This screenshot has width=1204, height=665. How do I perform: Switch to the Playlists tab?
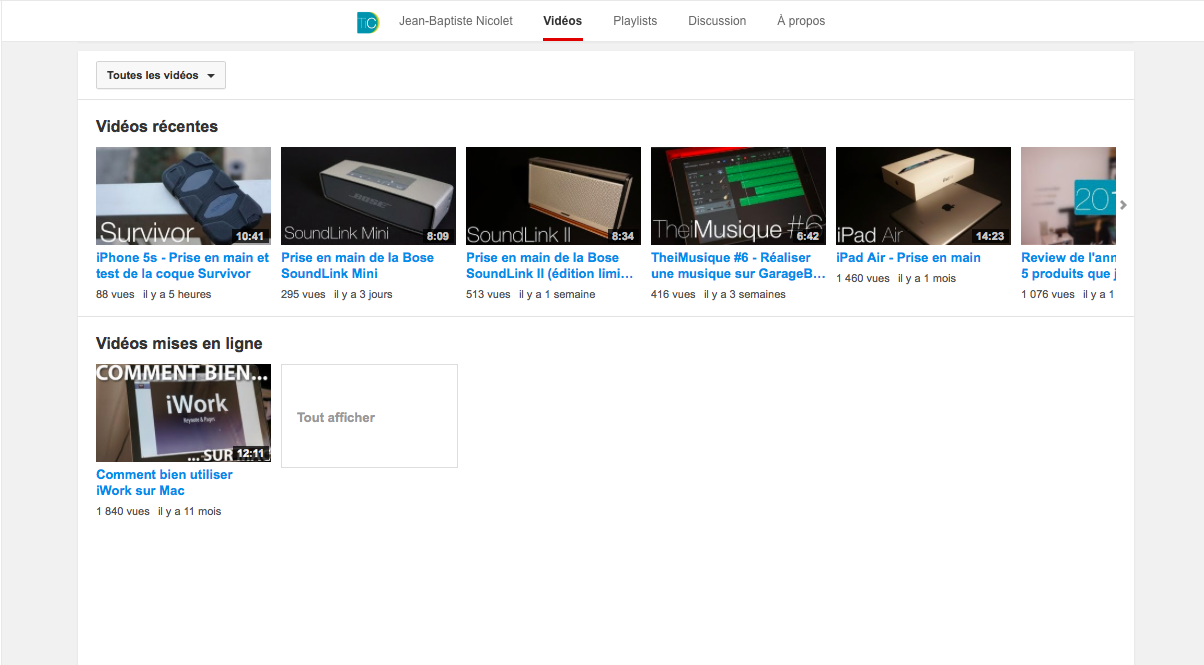(635, 21)
